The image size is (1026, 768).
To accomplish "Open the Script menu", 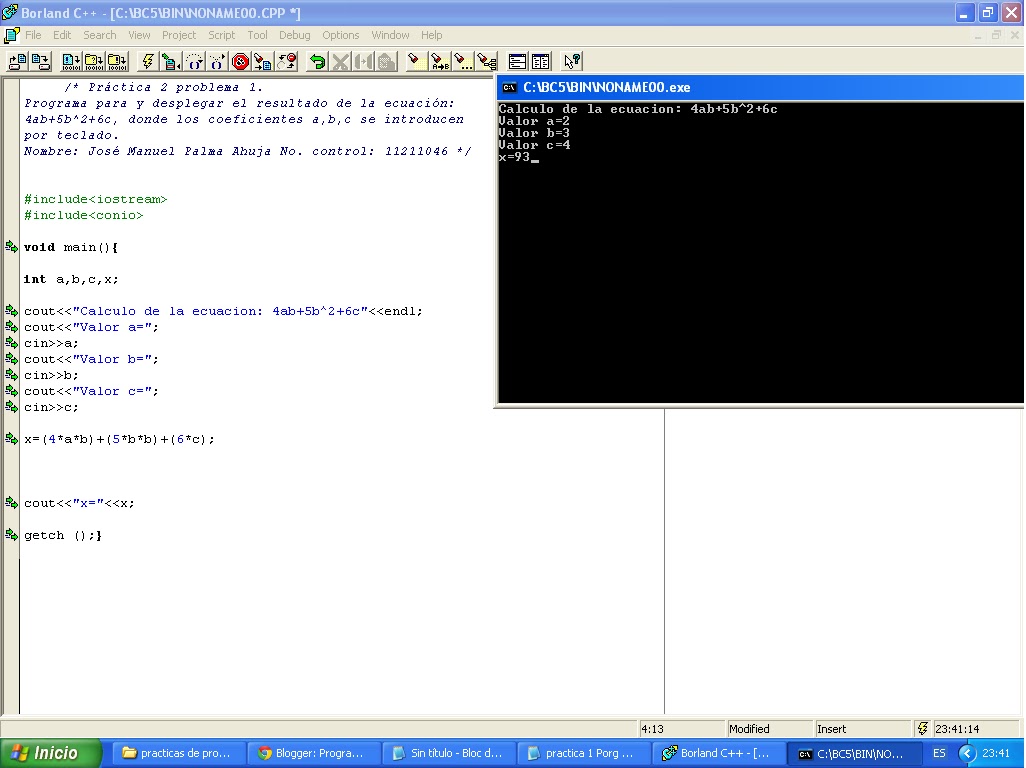I will tap(221, 35).
